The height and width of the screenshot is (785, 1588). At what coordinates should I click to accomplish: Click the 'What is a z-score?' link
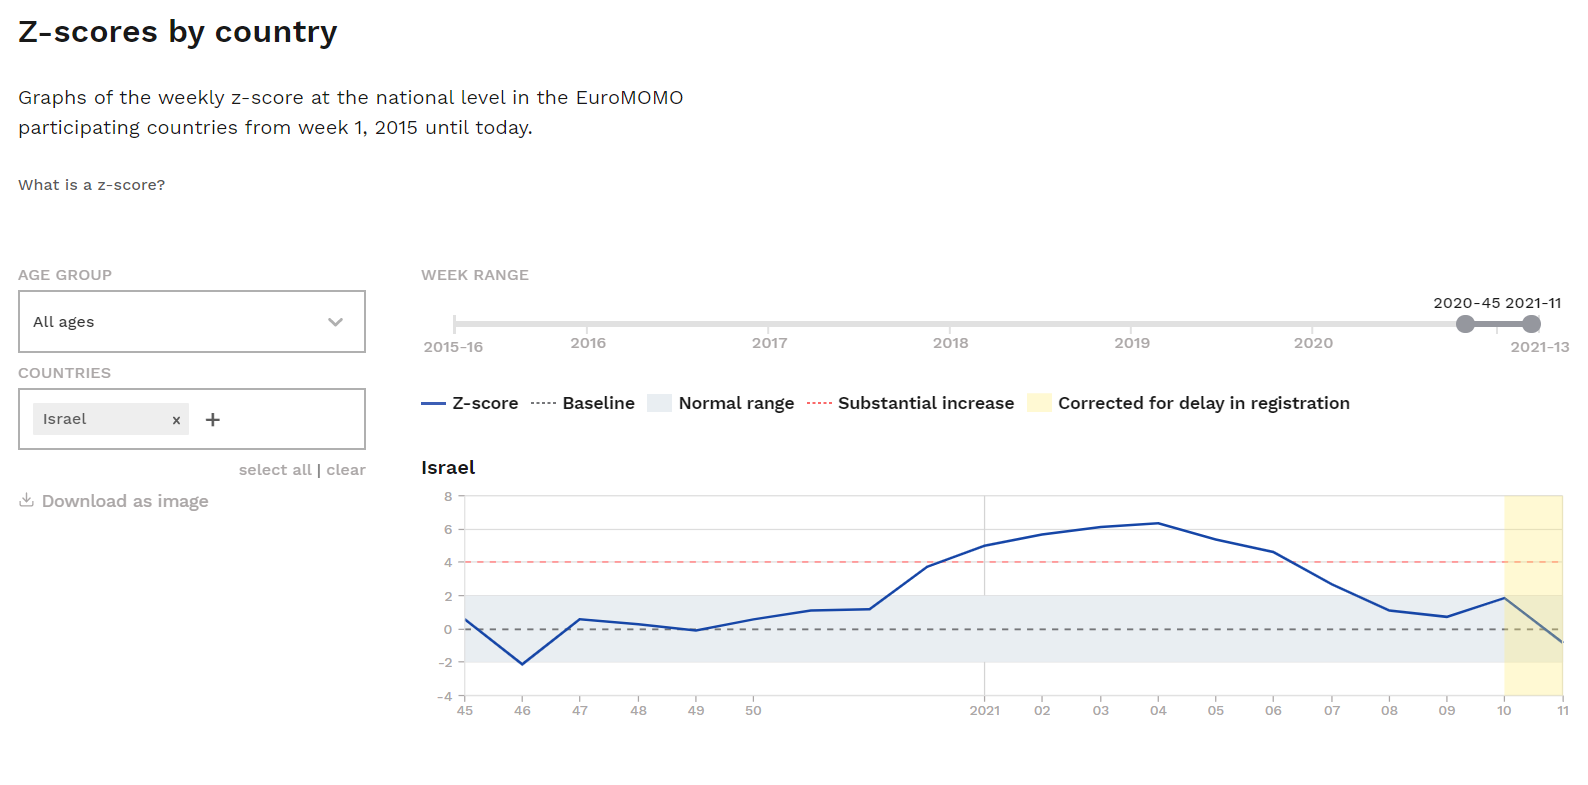point(91,185)
